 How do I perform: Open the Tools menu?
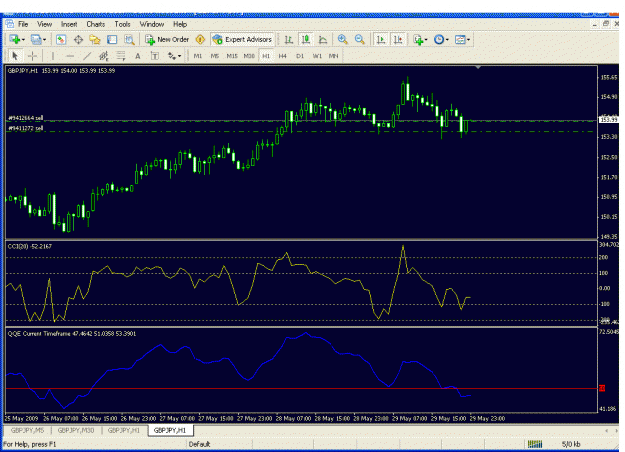(122, 24)
